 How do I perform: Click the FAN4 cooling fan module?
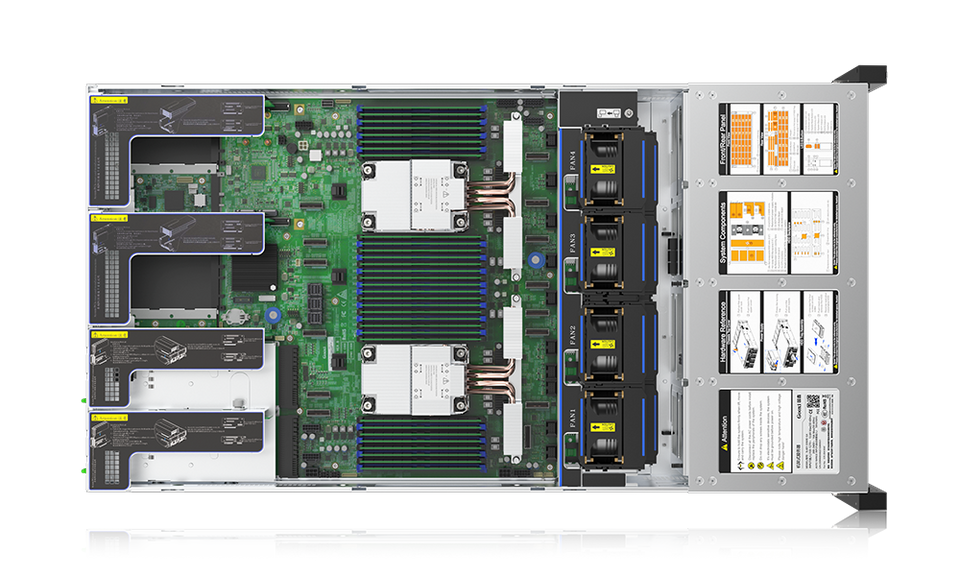click(x=606, y=161)
